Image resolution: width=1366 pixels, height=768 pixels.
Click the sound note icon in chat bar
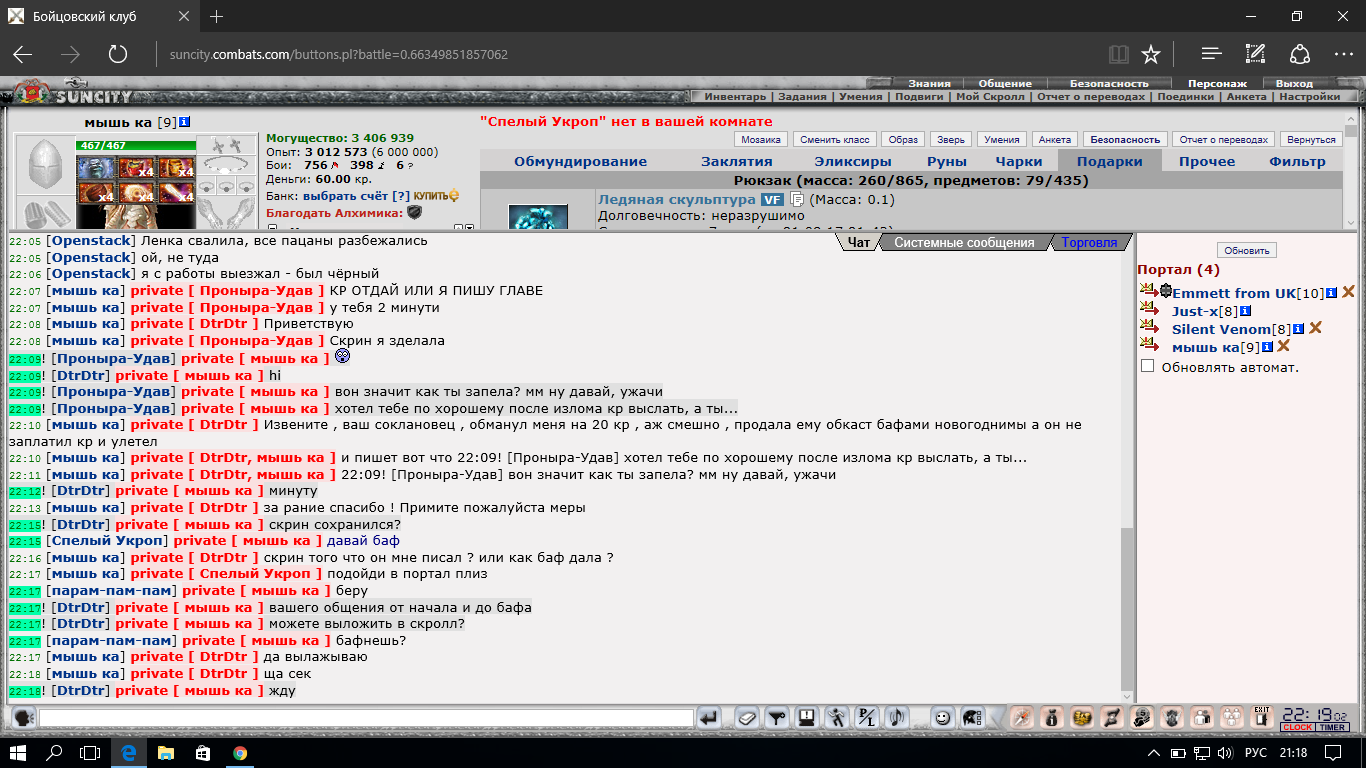[897, 717]
